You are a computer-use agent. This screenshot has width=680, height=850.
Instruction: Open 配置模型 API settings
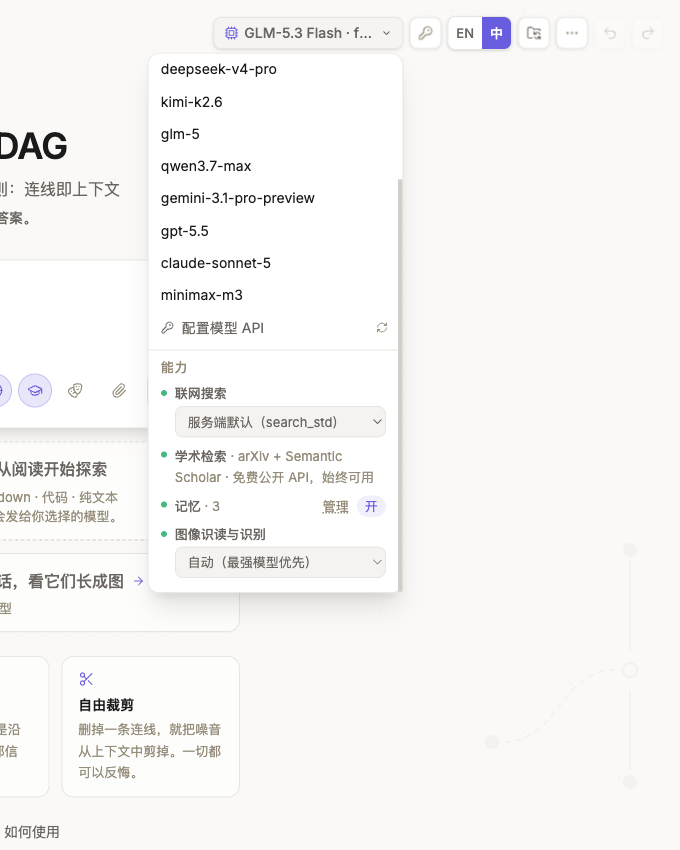coord(212,328)
